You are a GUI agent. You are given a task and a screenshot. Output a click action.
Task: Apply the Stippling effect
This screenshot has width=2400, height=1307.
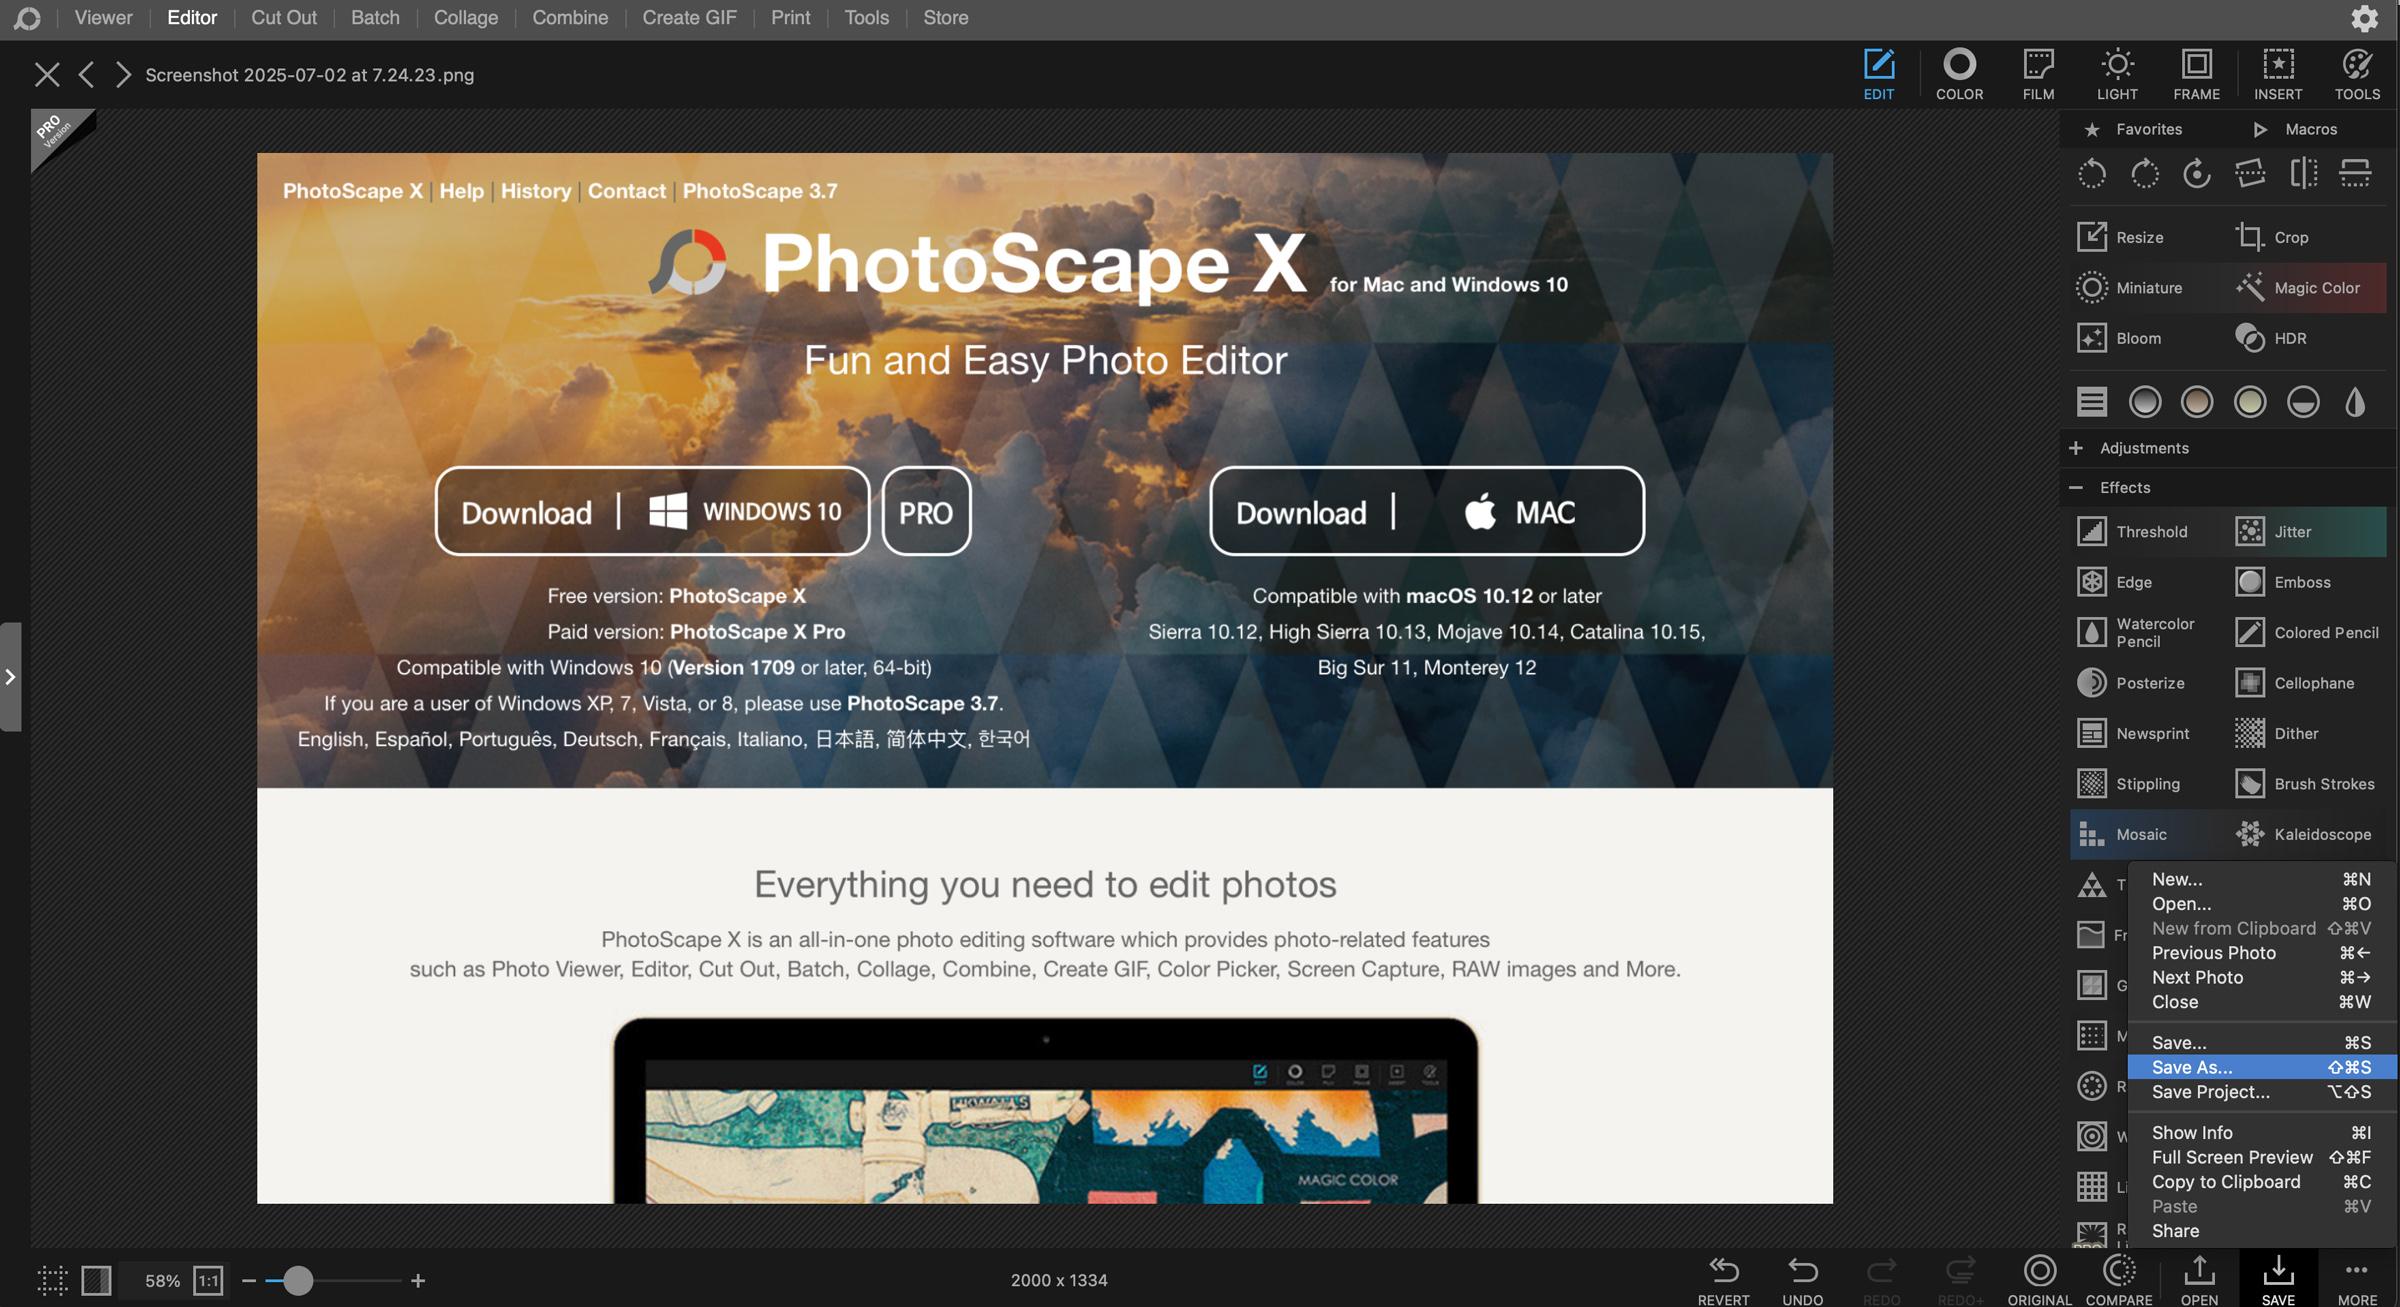(2128, 783)
